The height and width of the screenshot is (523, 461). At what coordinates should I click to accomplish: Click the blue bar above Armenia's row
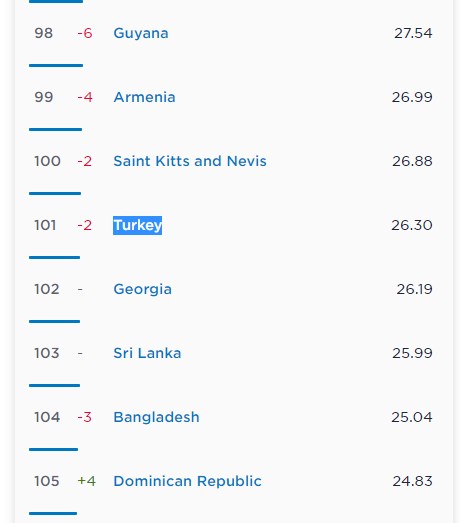(56, 65)
